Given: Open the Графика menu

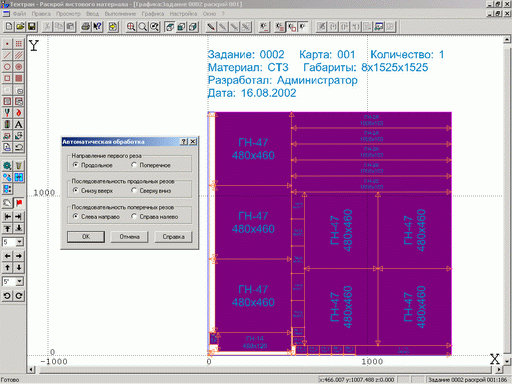Looking at the screenshot, I should [153, 14].
